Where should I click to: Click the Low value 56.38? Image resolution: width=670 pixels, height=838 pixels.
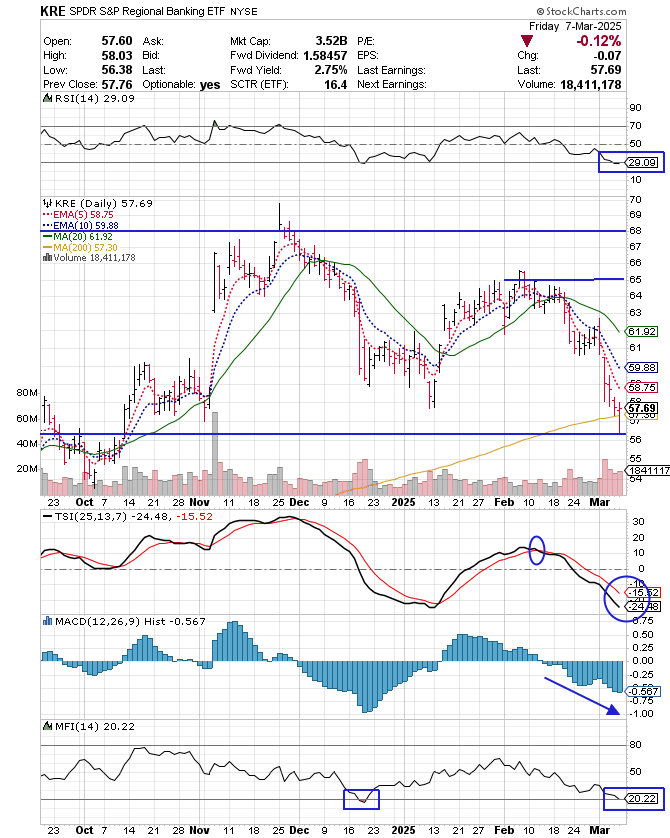pyautogui.click(x=117, y=70)
